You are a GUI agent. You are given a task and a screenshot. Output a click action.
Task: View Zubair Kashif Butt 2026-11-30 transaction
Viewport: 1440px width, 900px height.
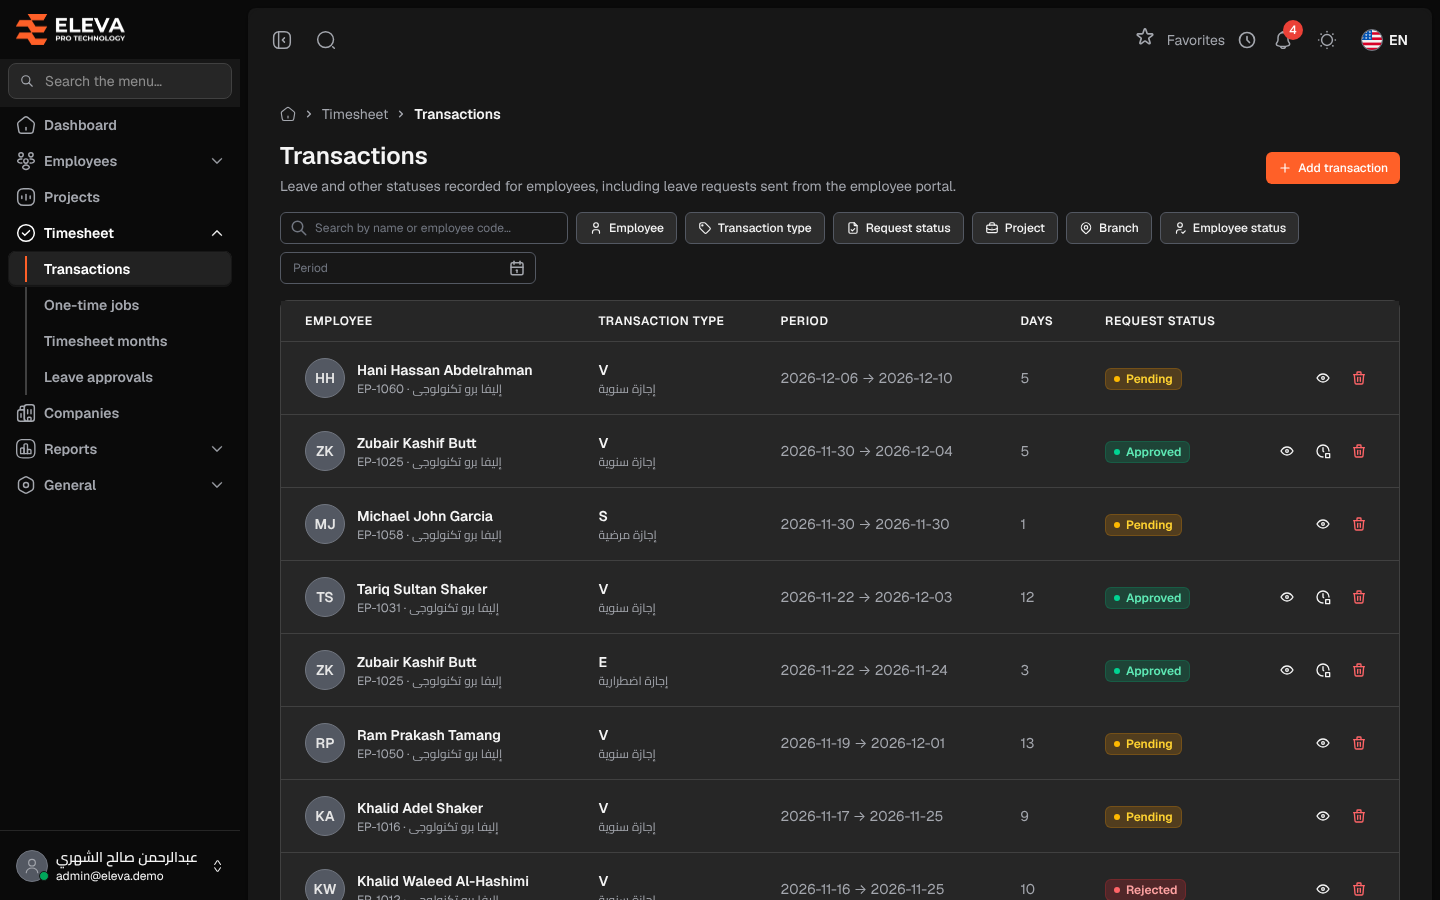pos(1287,451)
